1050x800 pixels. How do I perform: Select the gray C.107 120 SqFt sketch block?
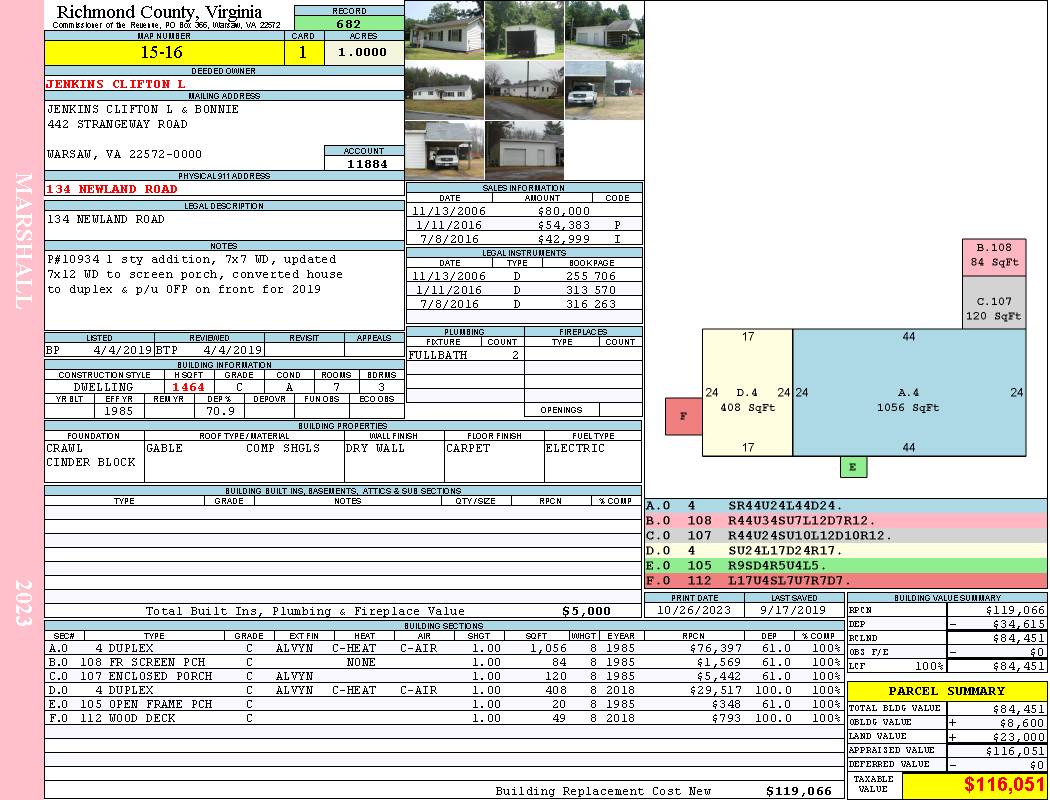tap(994, 302)
